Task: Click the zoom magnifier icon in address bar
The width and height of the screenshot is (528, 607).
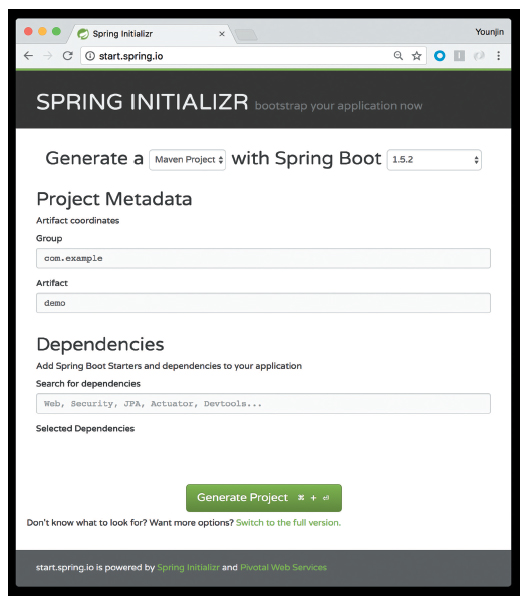Action: click(x=398, y=56)
